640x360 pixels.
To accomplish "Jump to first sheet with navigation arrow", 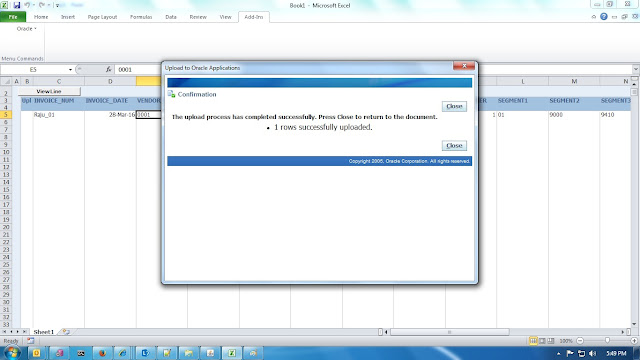I will pos(4,332).
